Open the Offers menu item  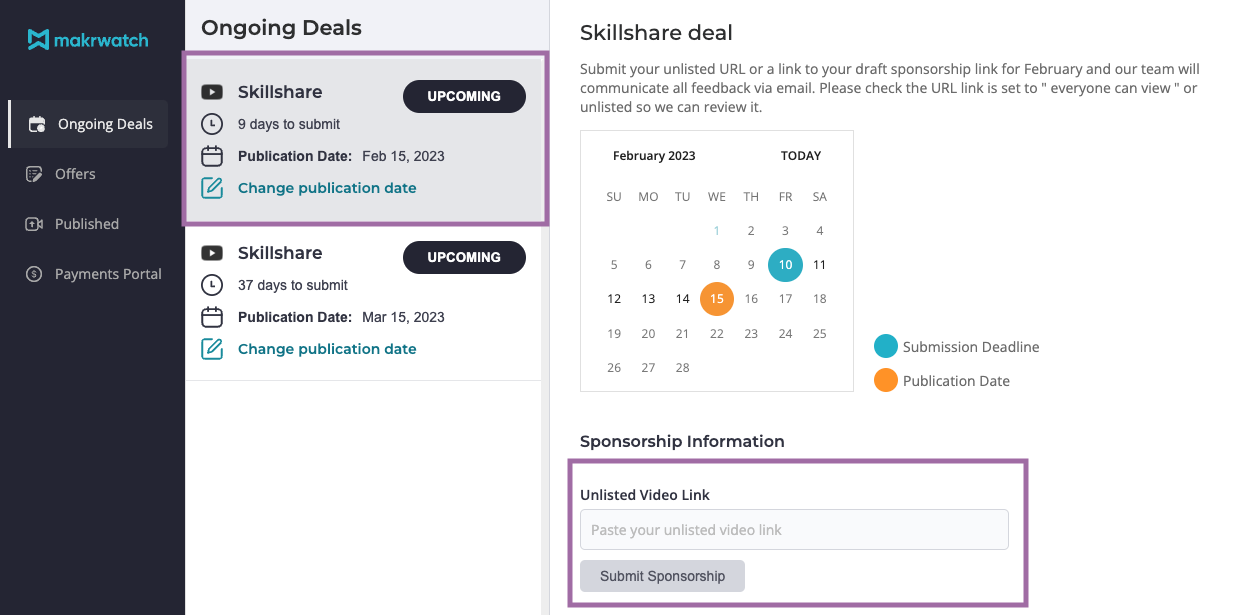[x=75, y=174]
